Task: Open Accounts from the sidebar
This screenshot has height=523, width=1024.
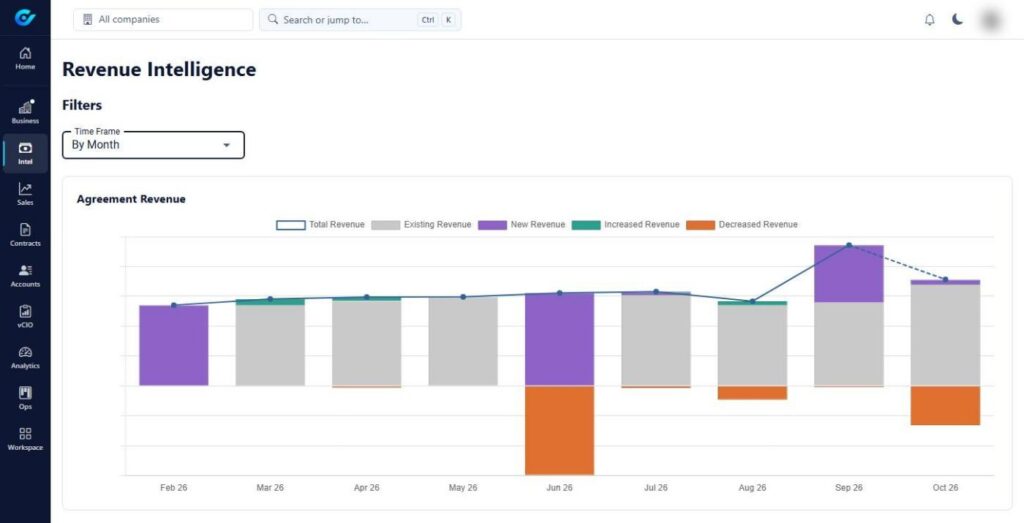Action: coord(25,276)
